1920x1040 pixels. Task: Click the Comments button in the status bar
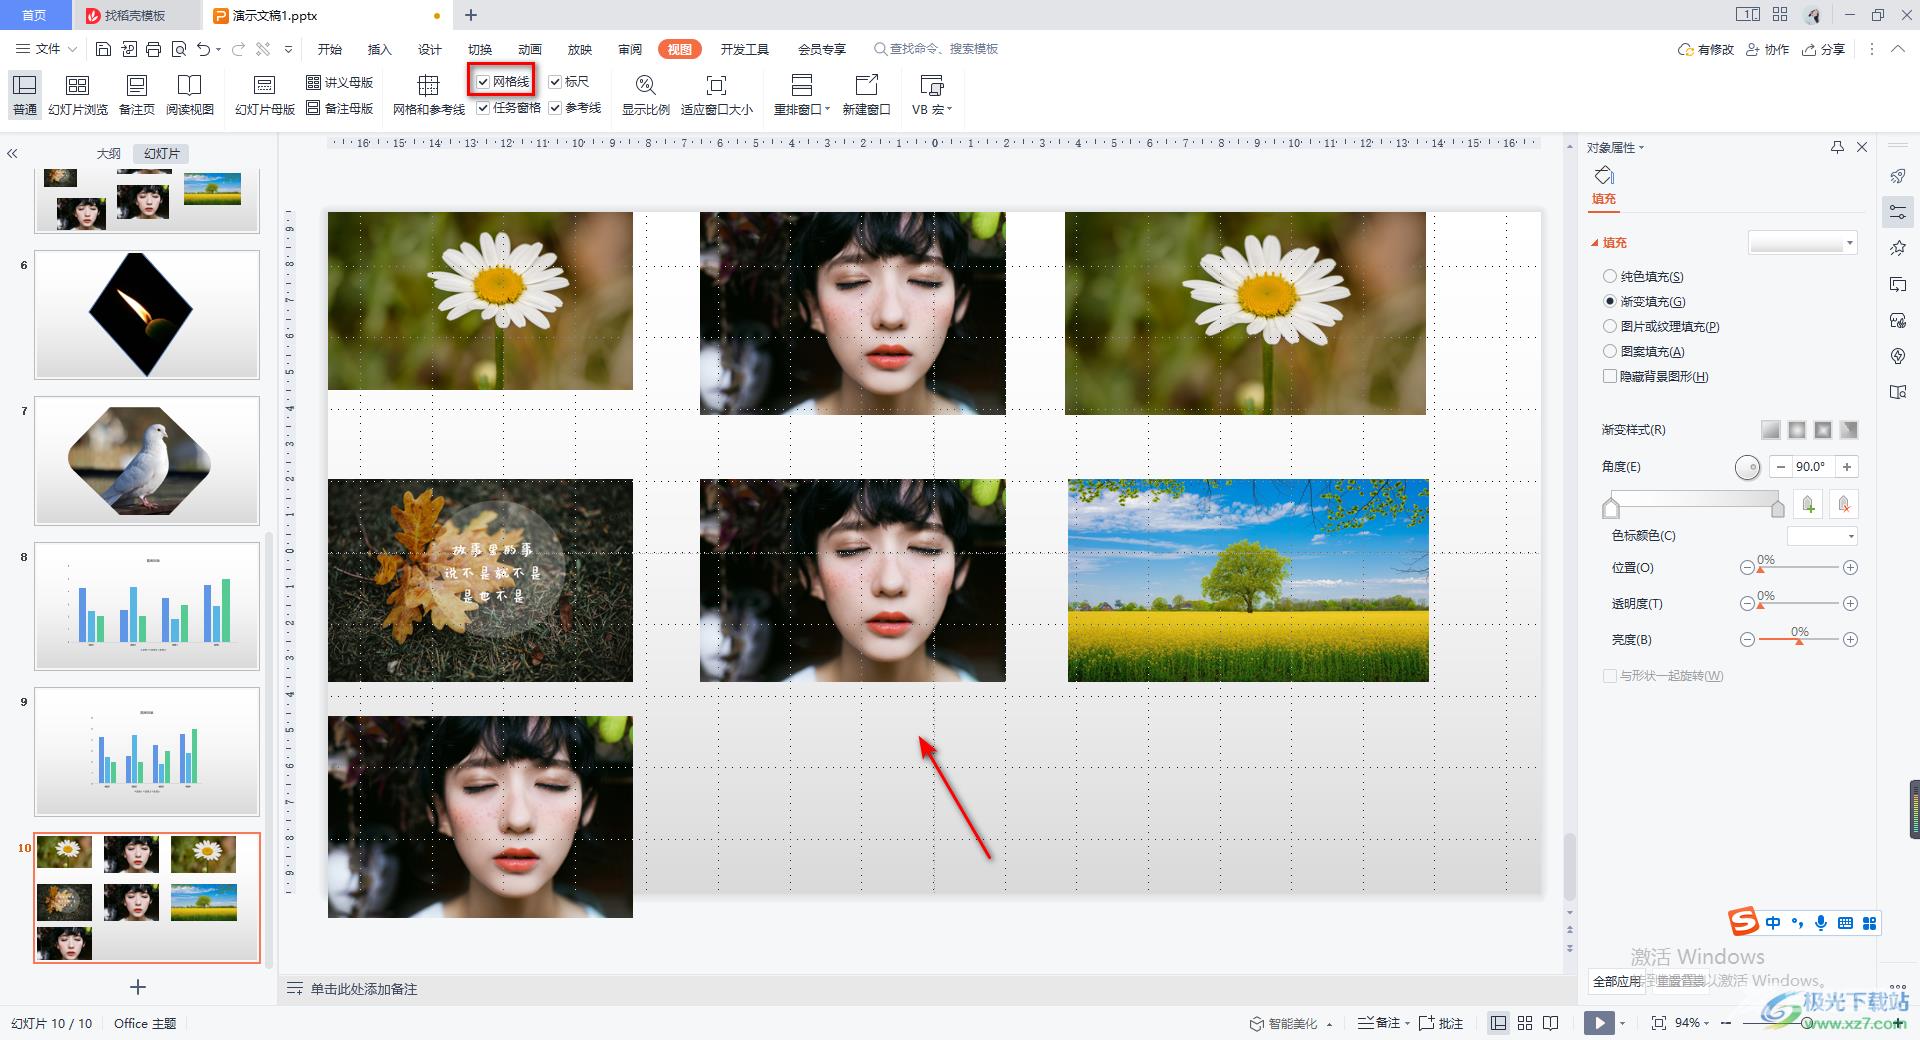point(1441,1023)
